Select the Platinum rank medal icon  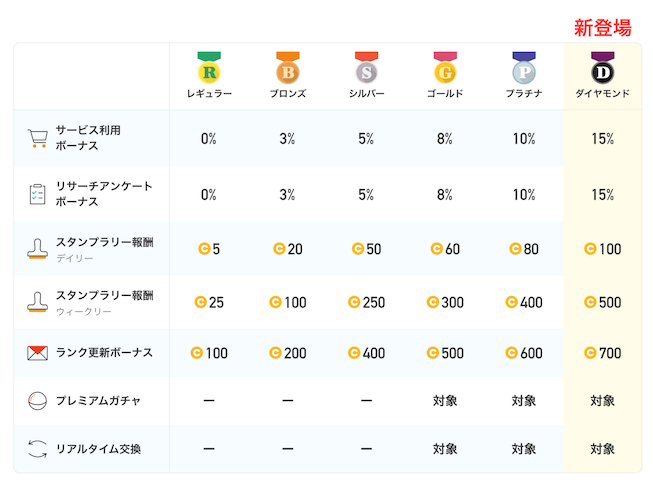pos(524,68)
